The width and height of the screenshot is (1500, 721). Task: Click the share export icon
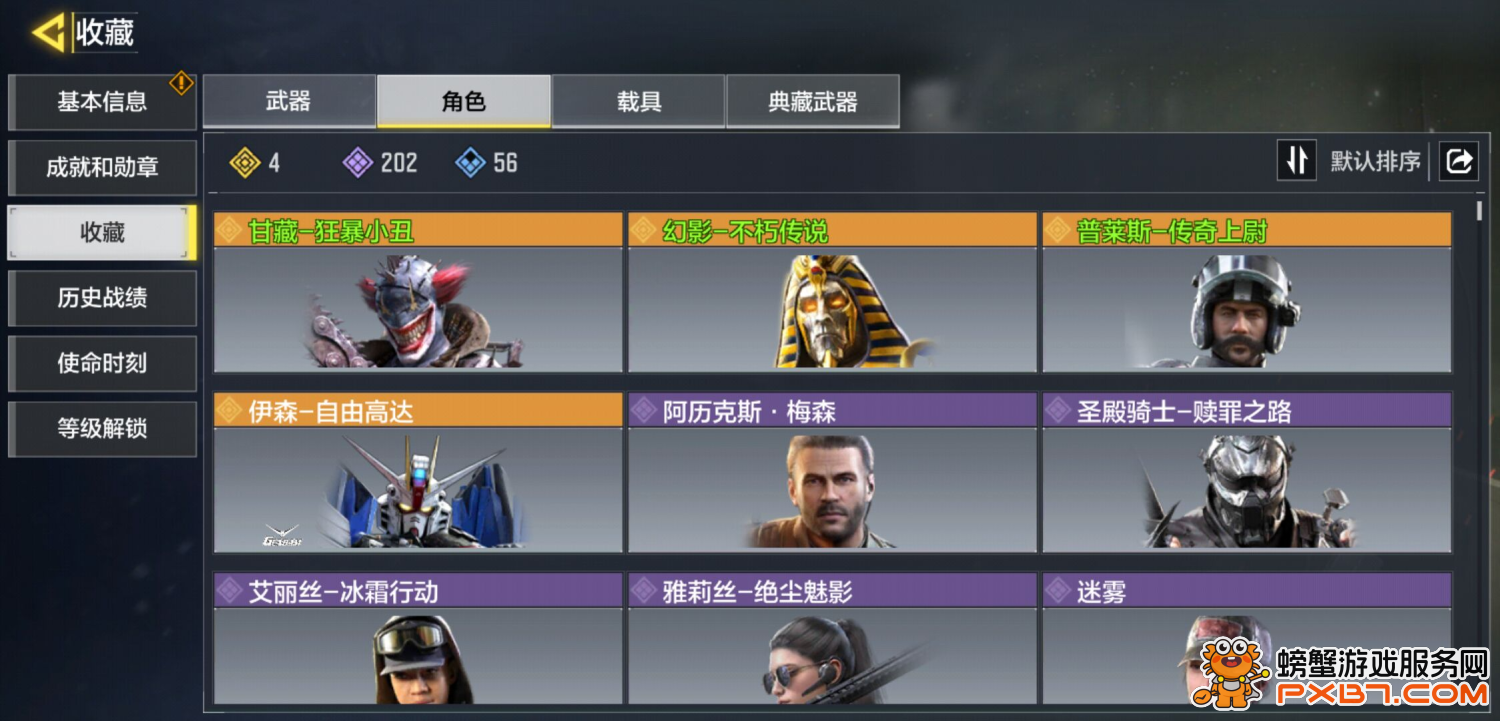[x=1458, y=160]
